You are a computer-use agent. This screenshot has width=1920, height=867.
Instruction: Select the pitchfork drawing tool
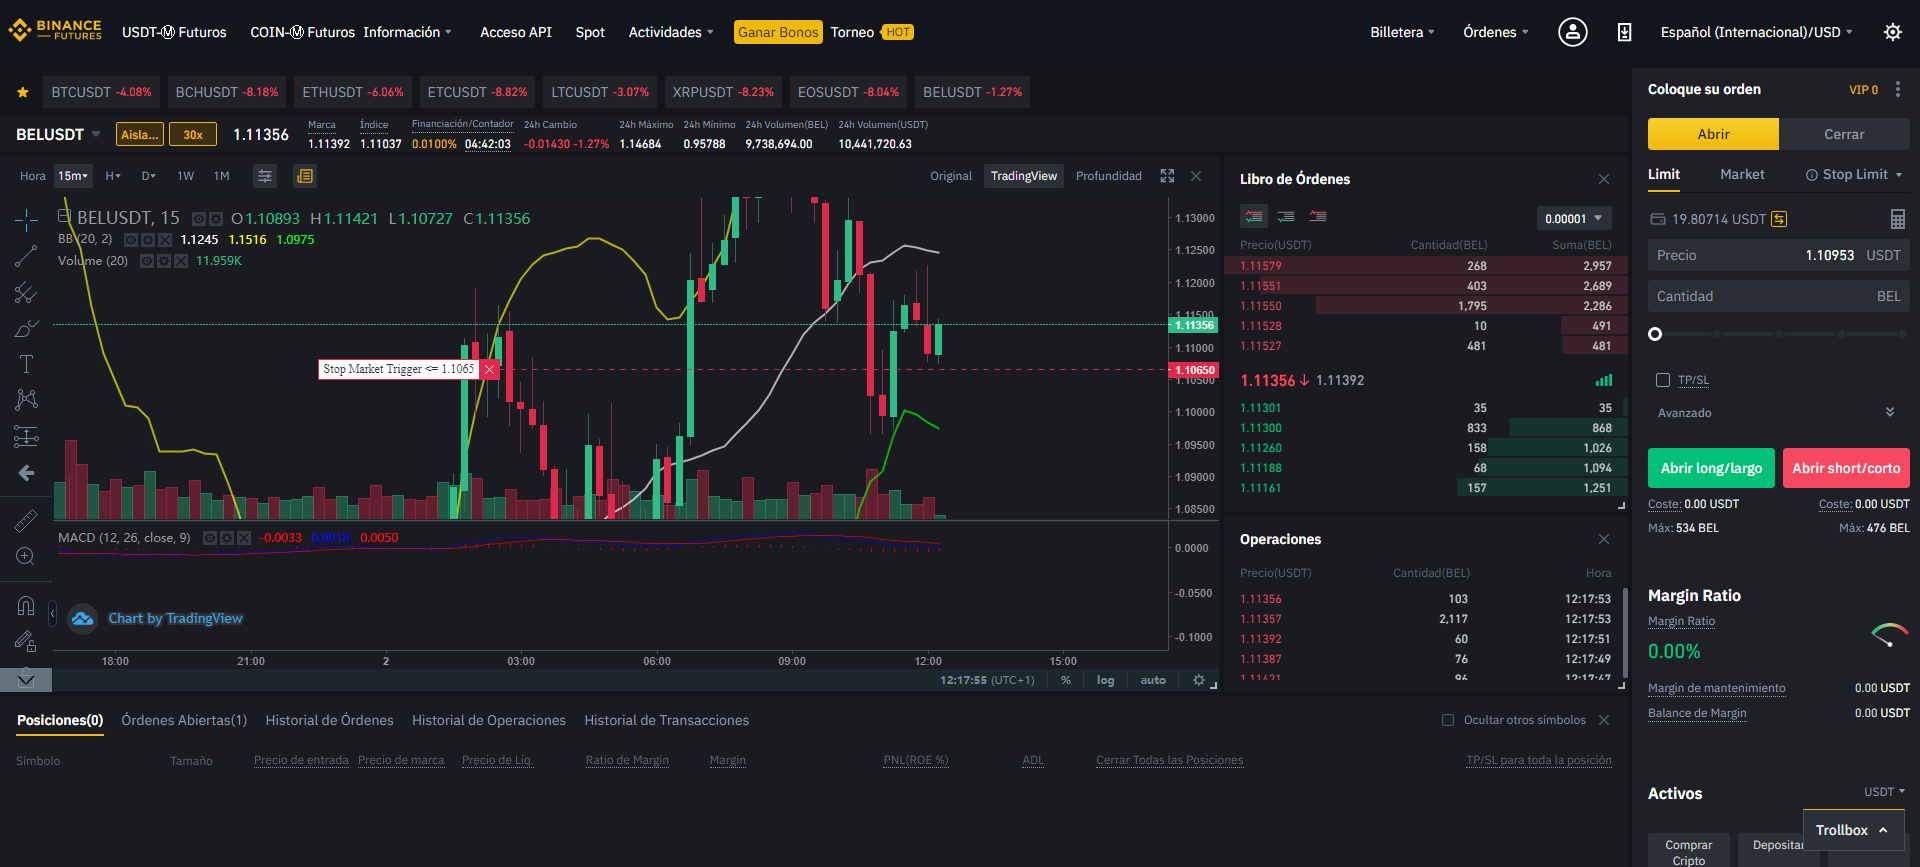[26, 292]
